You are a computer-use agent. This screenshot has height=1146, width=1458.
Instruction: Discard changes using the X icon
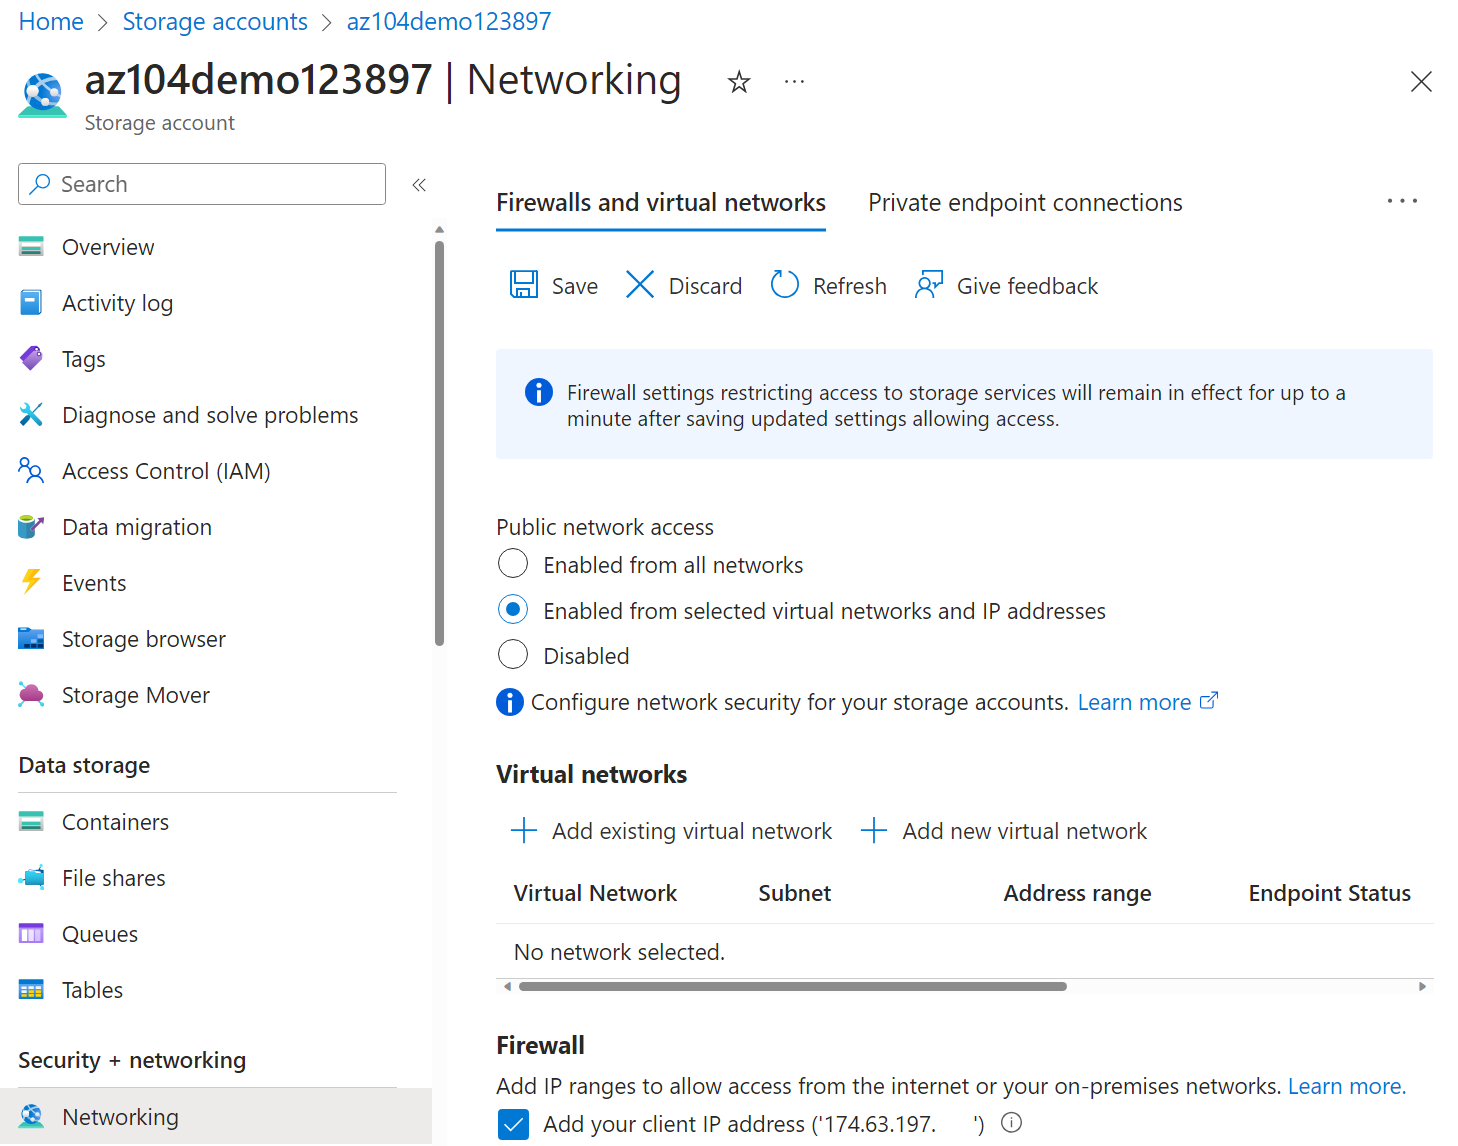[640, 285]
